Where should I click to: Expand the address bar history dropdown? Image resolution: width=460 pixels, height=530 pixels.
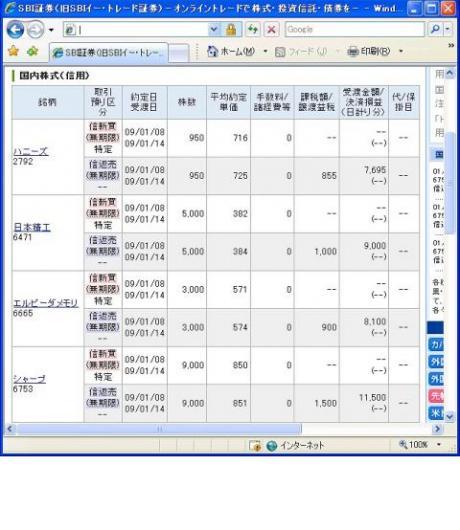(214, 30)
